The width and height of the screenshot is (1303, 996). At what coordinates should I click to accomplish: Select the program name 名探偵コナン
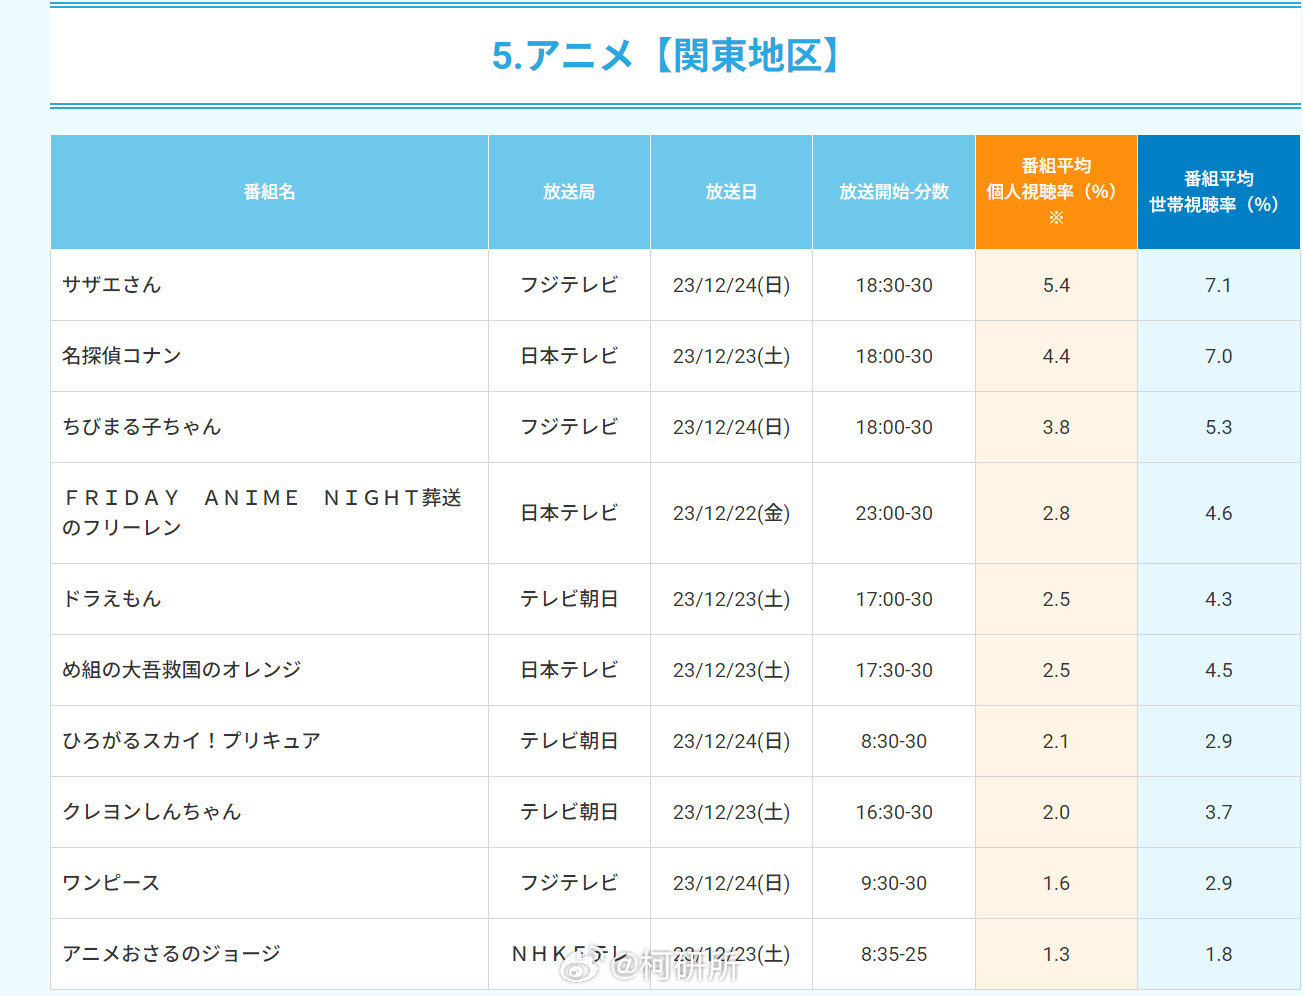pos(122,356)
